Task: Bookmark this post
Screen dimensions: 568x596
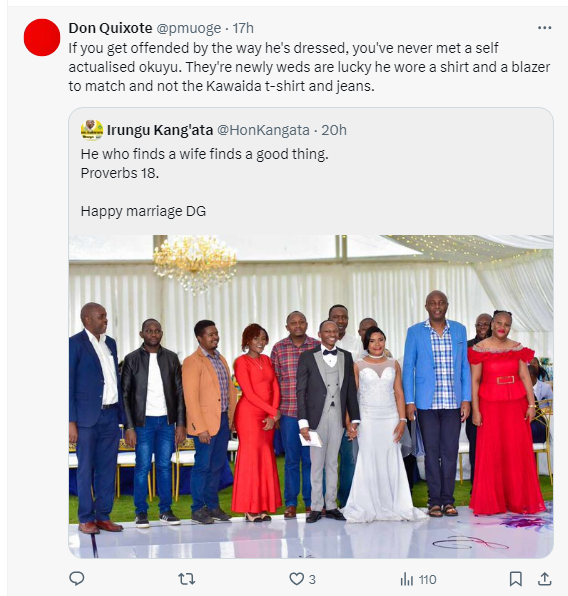Action: coord(515,579)
